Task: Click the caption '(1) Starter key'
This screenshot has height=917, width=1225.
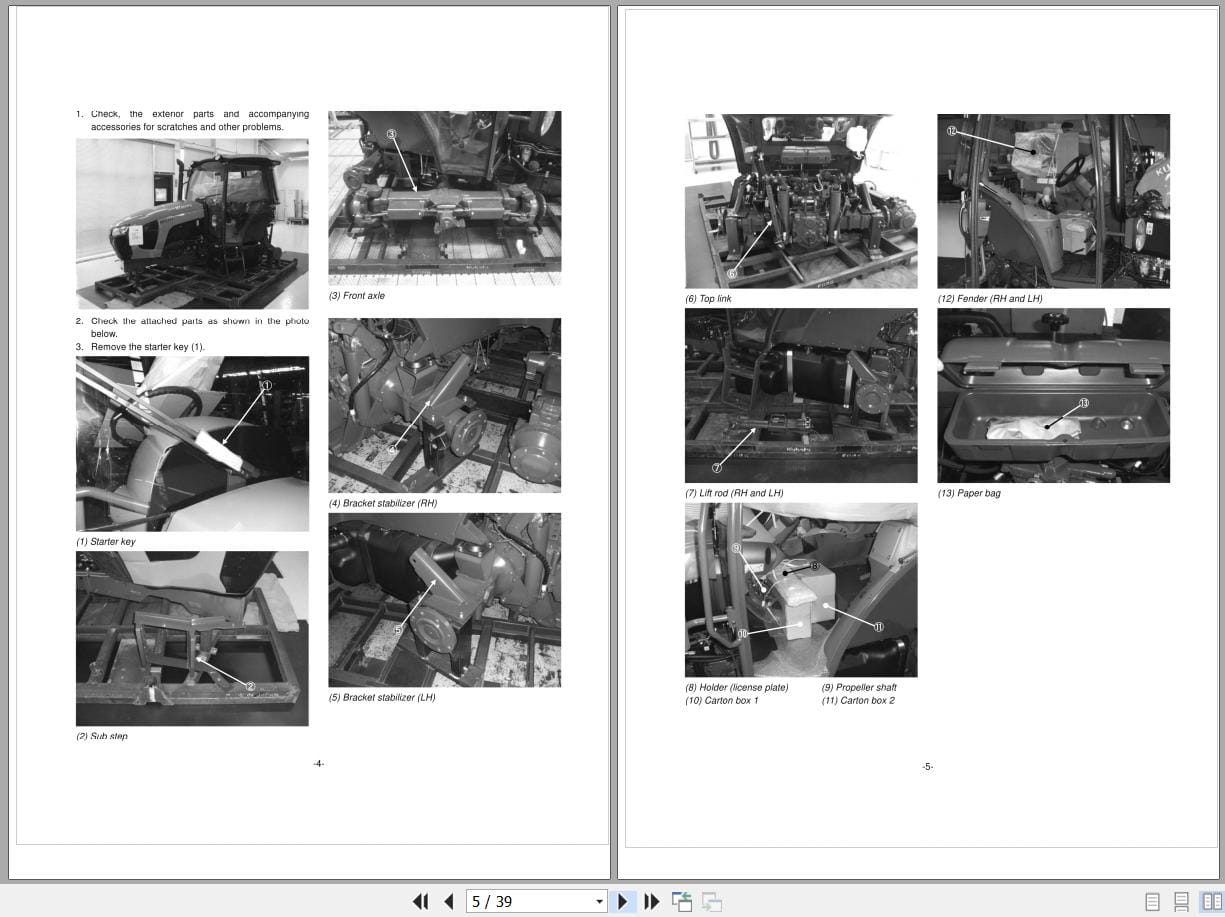Action: (x=106, y=542)
